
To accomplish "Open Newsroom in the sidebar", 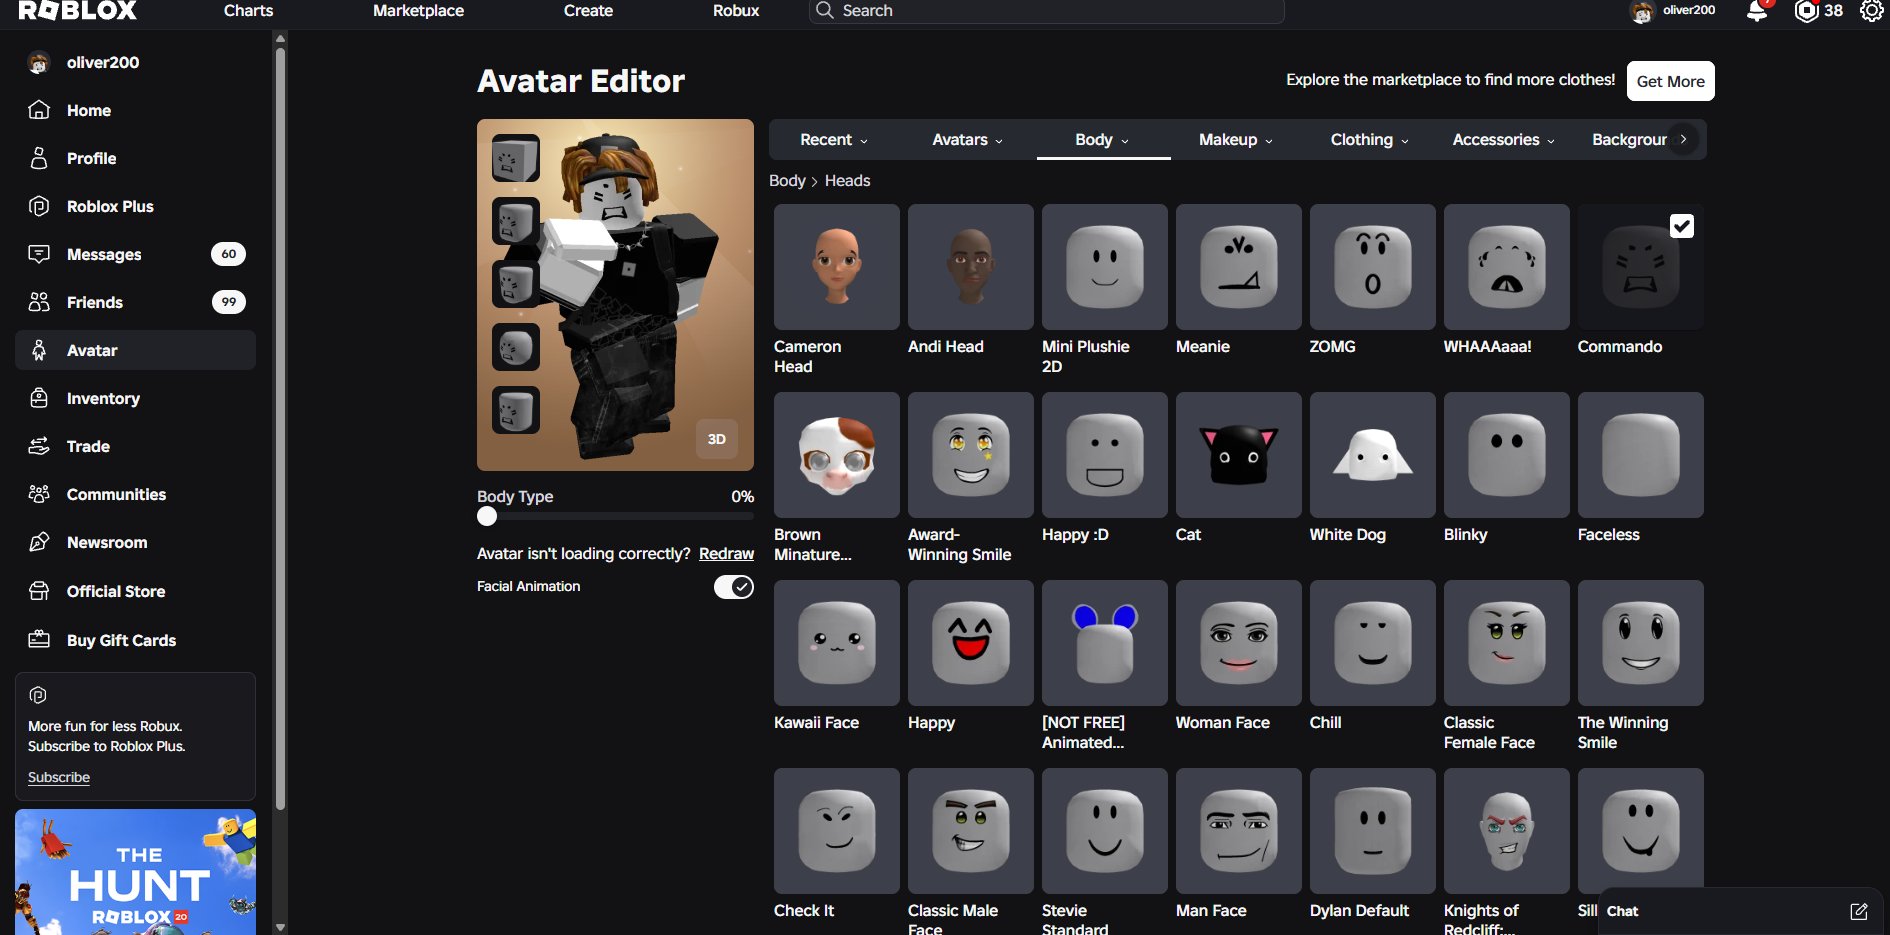I will pos(135,542).
